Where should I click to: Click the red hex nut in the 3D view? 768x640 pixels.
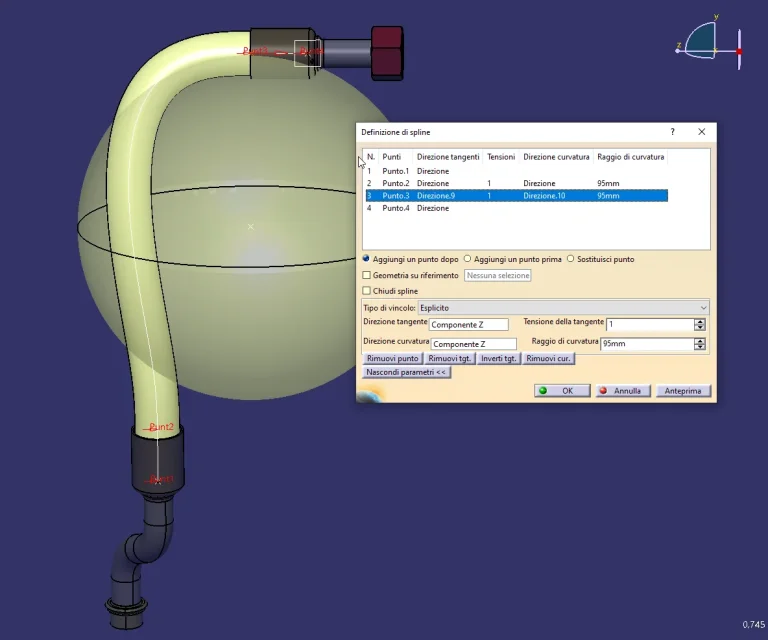click(387, 53)
